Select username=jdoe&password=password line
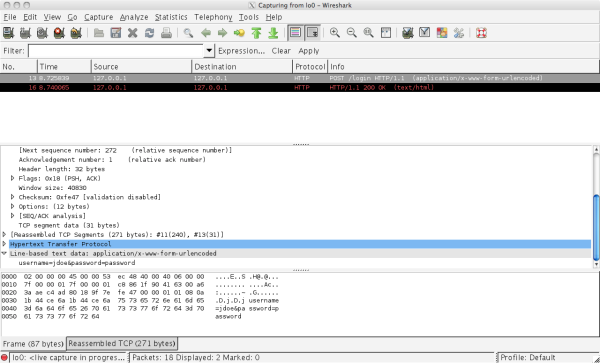This screenshot has height=363, width=600. coord(77,263)
